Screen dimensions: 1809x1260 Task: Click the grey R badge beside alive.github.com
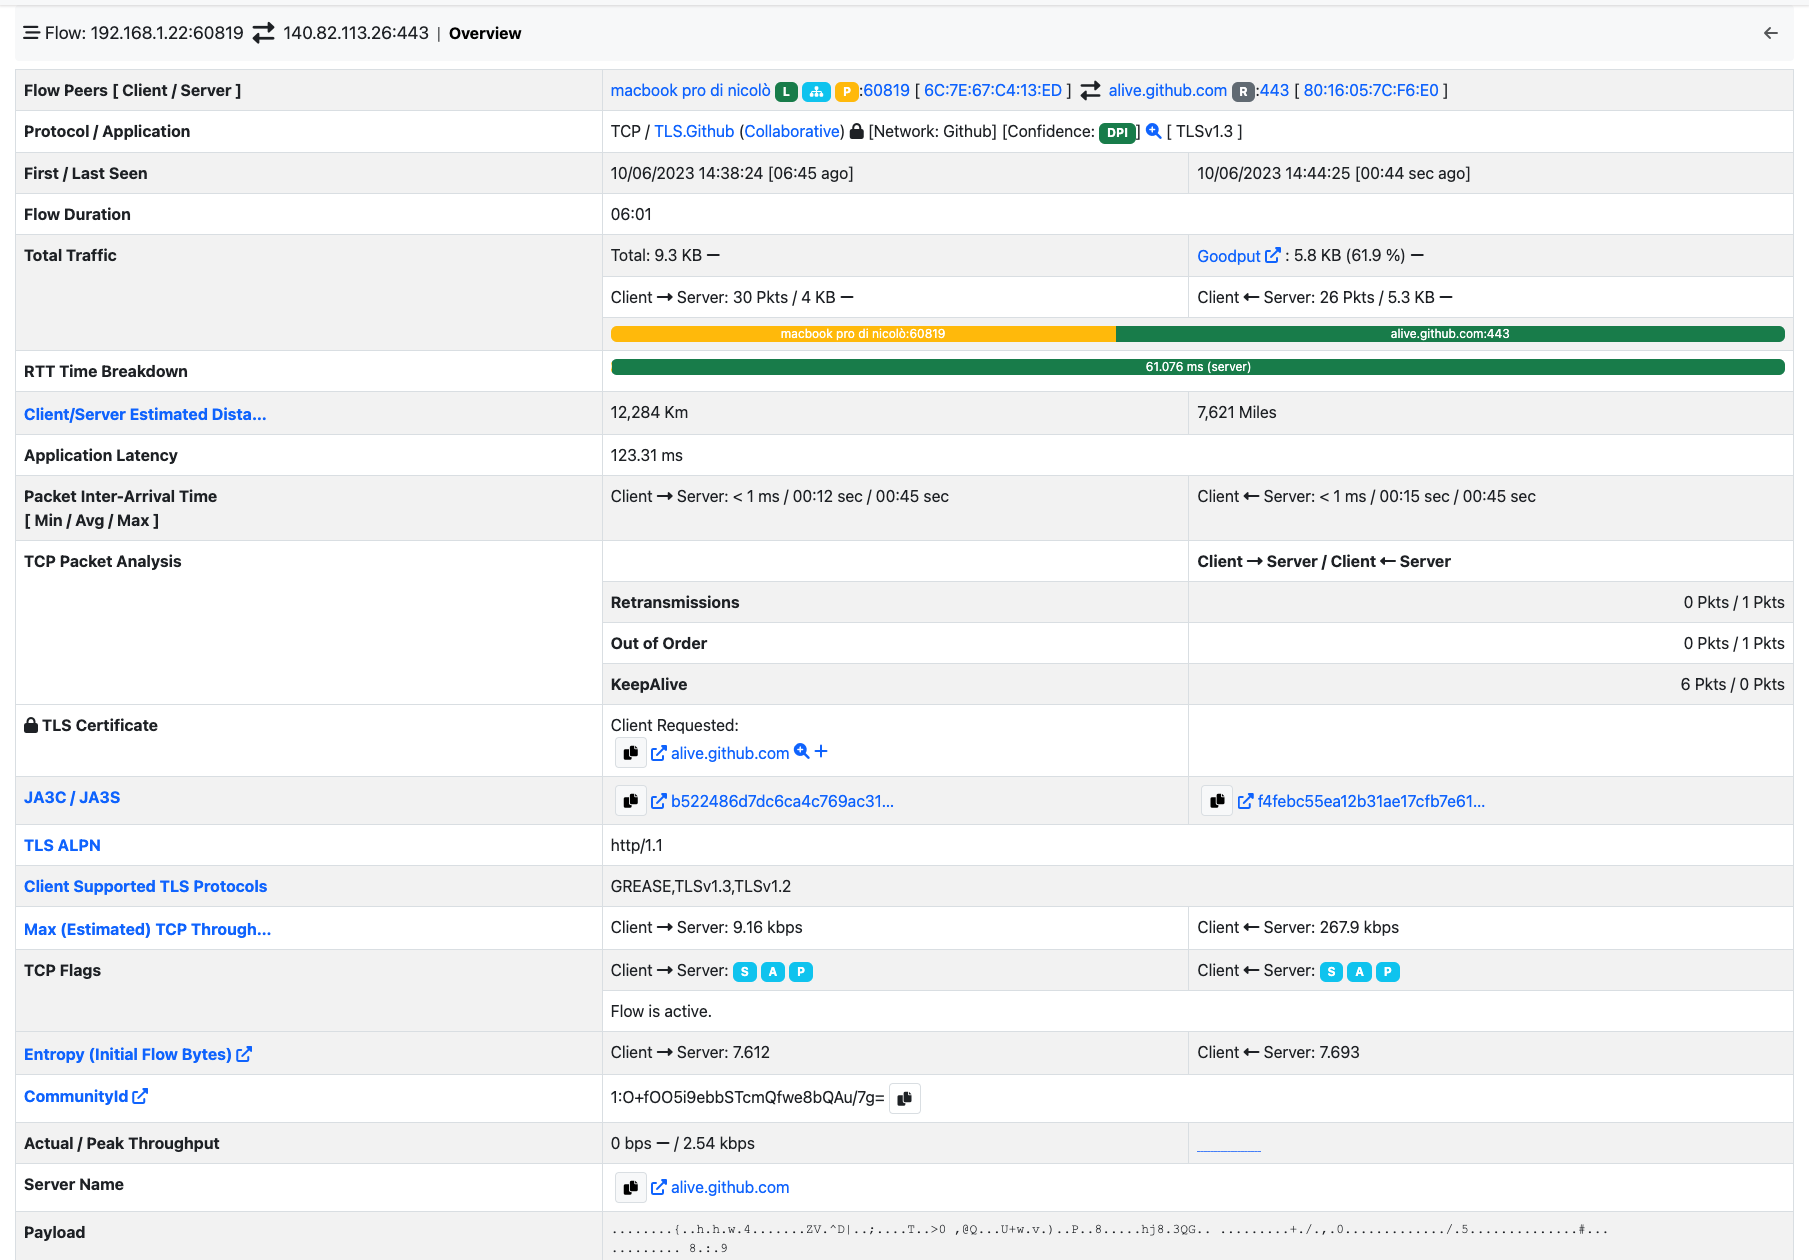pos(1243,91)
